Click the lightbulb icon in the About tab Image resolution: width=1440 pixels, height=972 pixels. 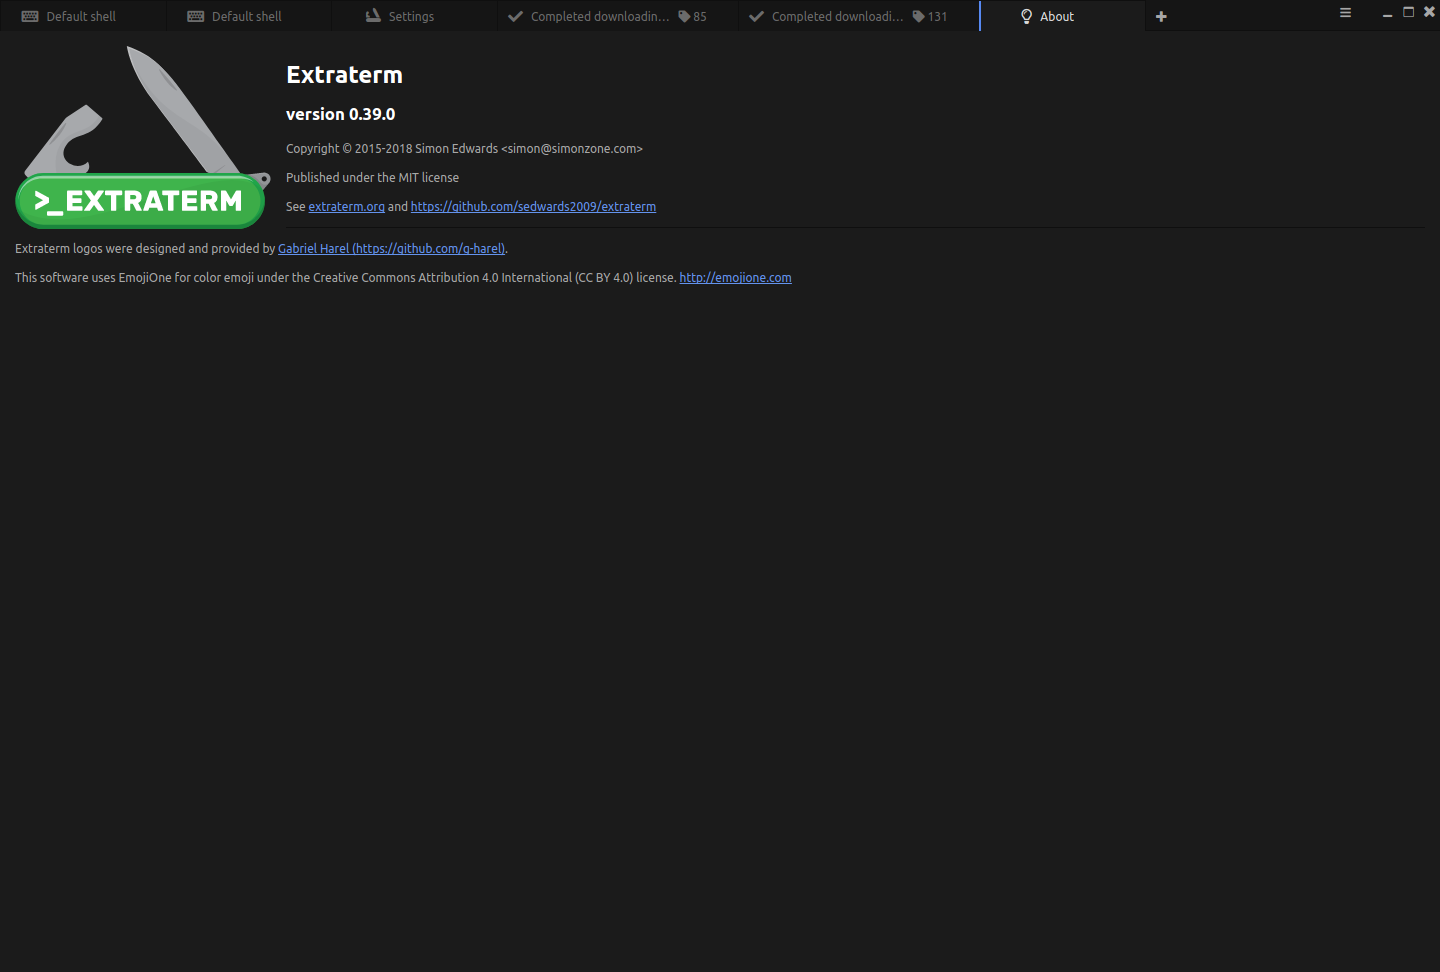tap(1027, 16)
